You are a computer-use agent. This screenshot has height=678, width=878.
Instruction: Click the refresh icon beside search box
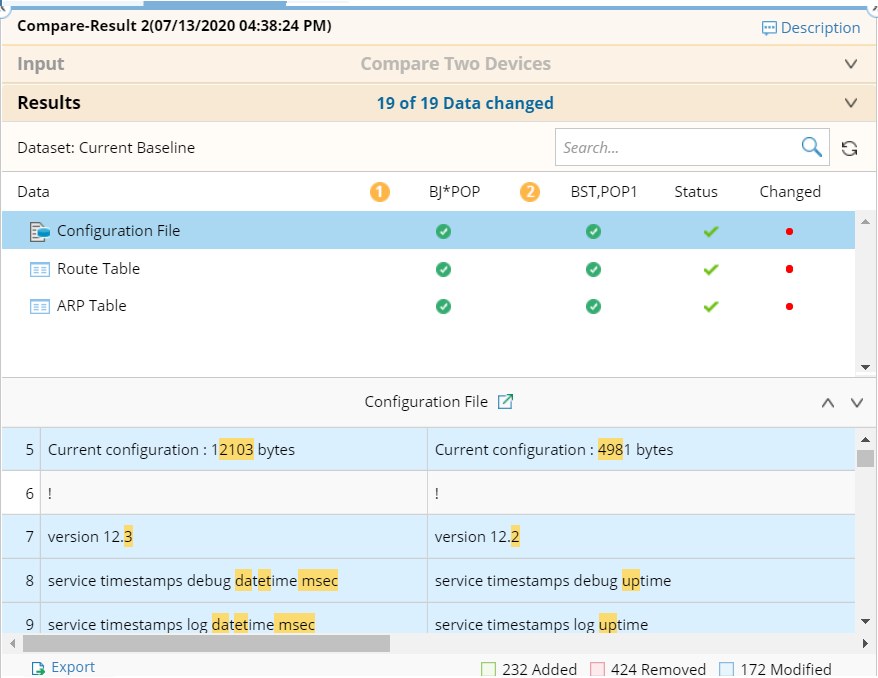point(849,148)
